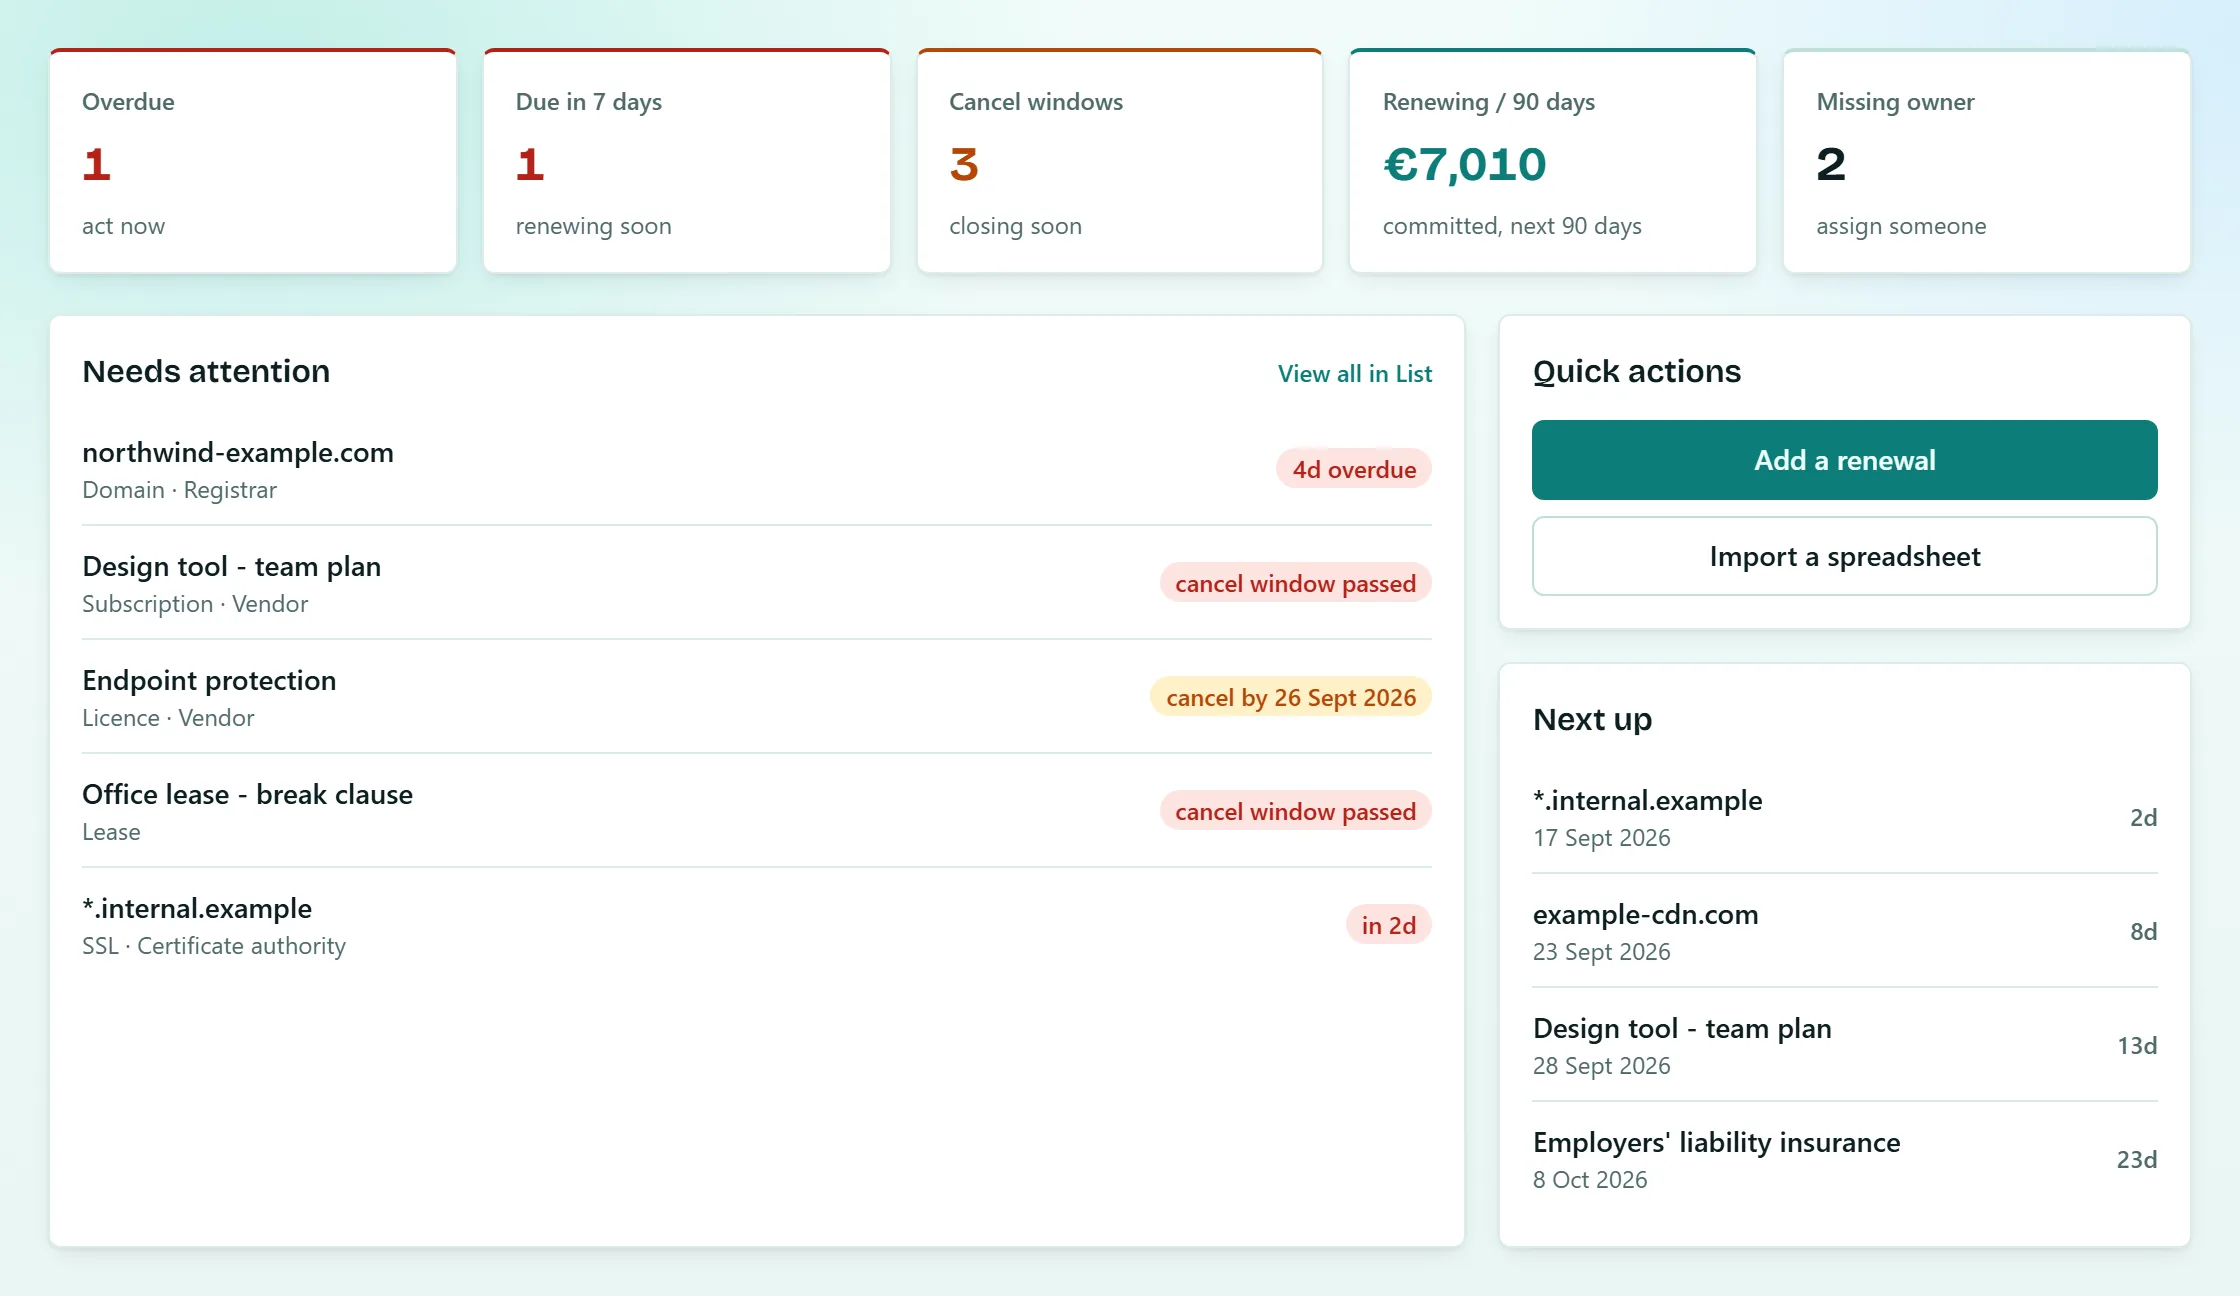
Task: Open the Overdue summary card
Action: [x=253, y=161]
